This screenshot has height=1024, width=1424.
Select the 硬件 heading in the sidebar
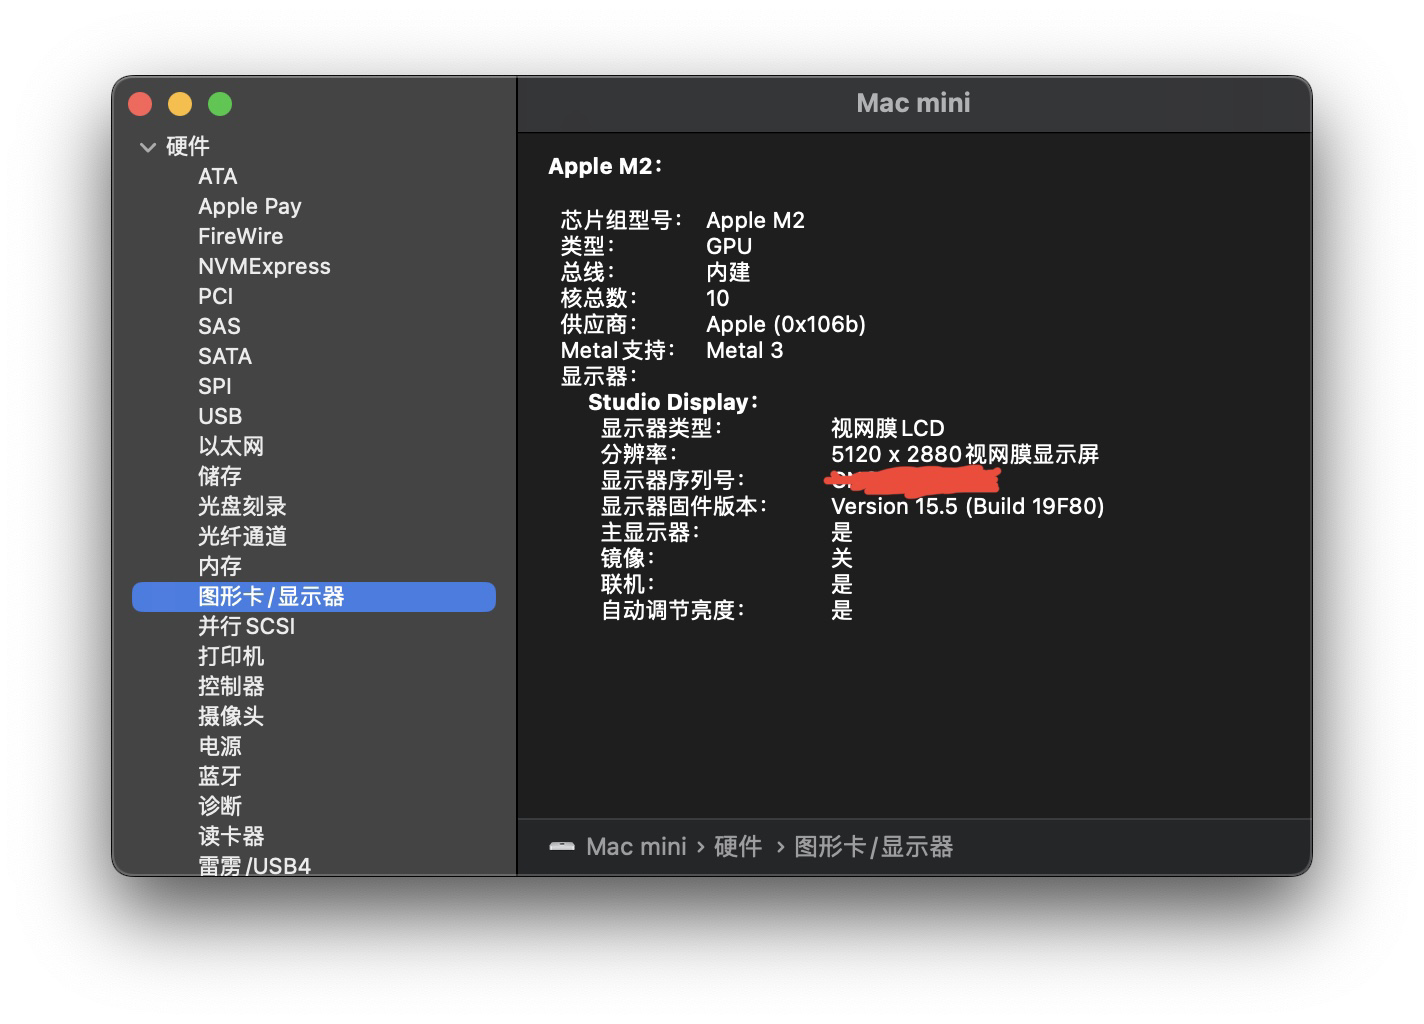pyautogui.click(x=188, y=146)
